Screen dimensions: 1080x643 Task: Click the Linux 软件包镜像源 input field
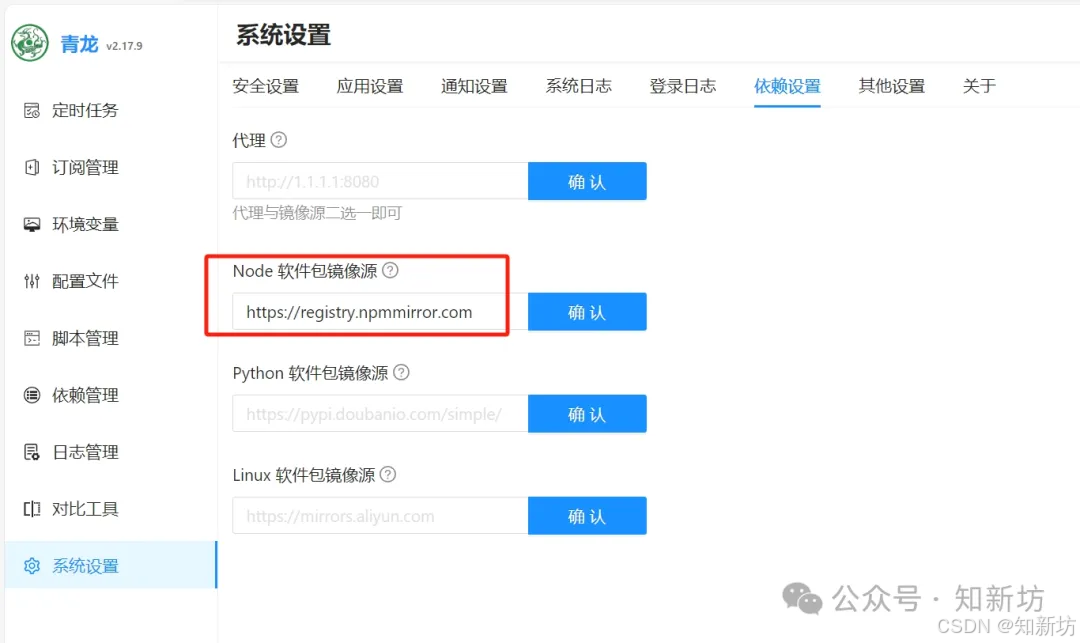tap(380, 516)
